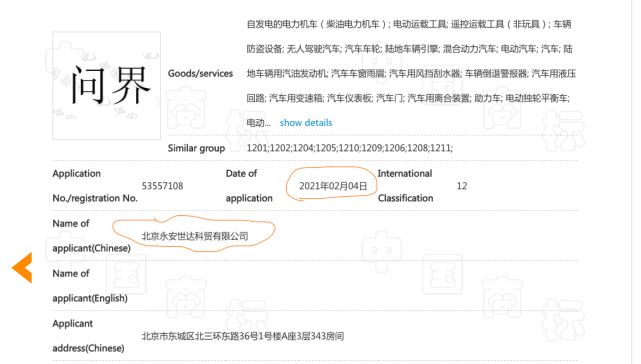The width and height of the screenshot is (641, 364).
Task: Open the 问界 trademark image
Action: [x=106, y=85]
